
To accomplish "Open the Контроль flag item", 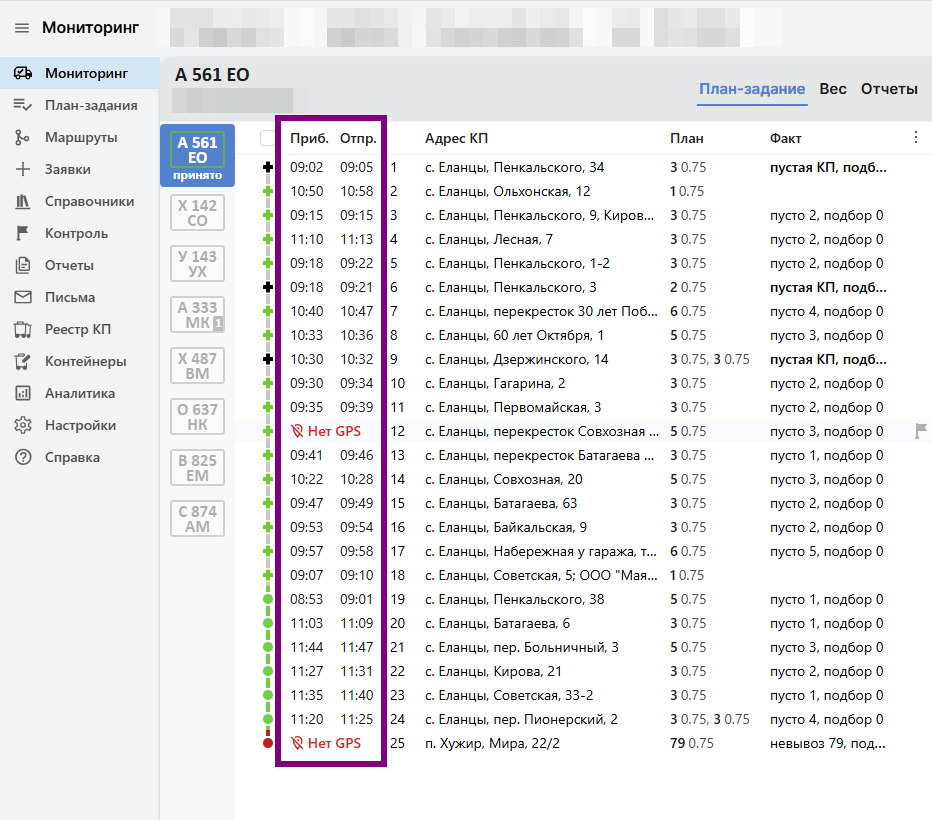I will click(x=76, y=233).
